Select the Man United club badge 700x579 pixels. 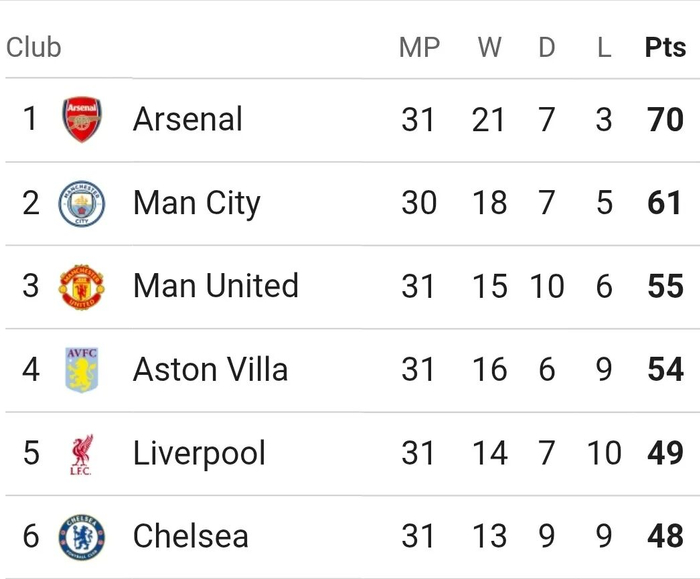coord(81,286)
